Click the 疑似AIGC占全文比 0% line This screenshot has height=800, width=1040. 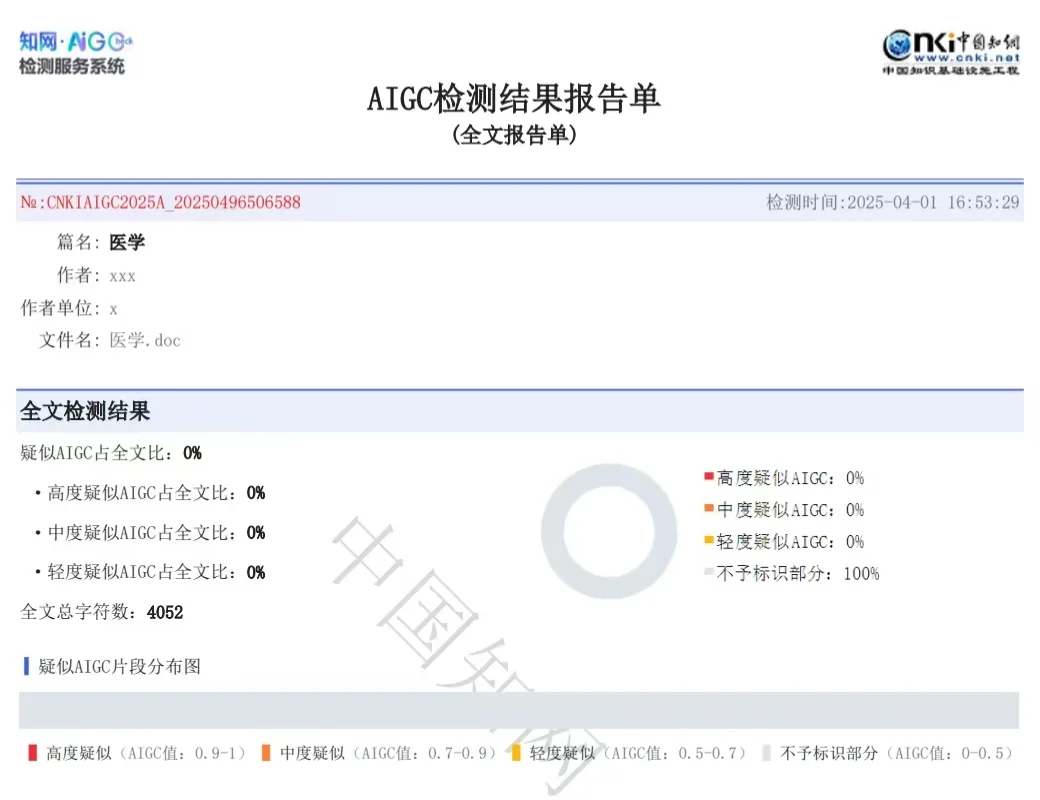point(111,453)
